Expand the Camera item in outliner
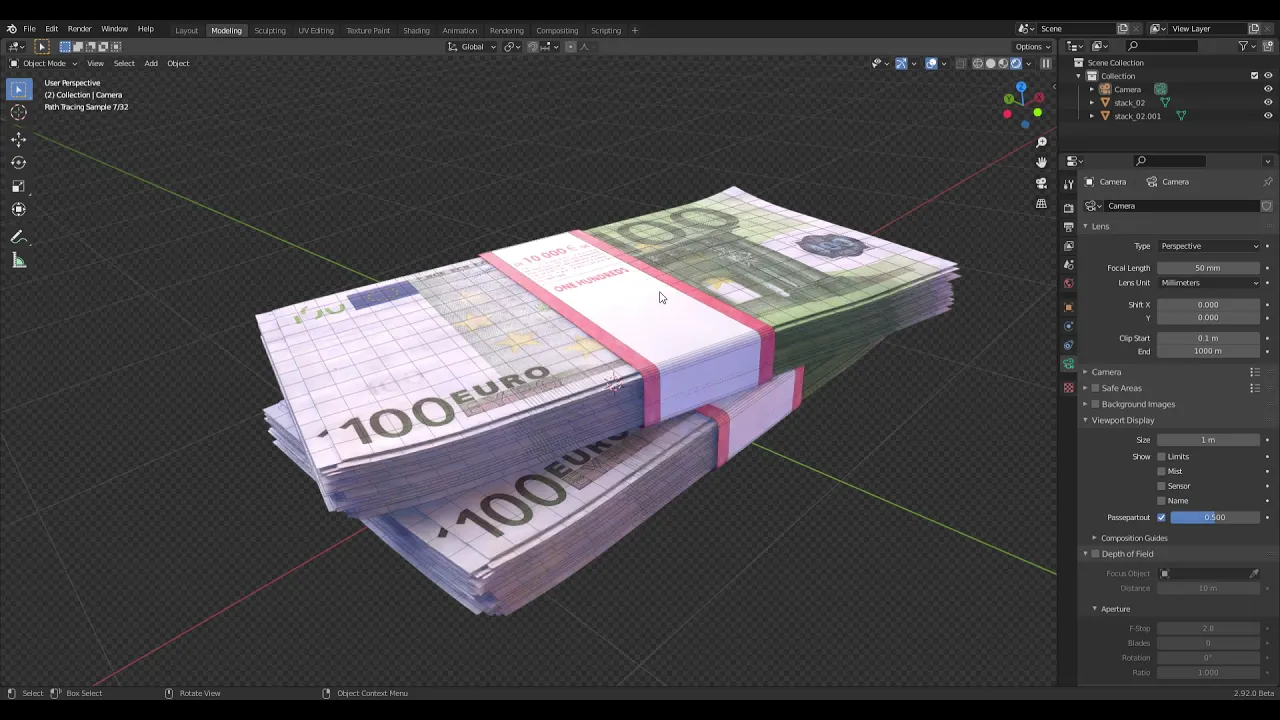The height and width of the screenshot is (720, 1280). coord(1092,89)
